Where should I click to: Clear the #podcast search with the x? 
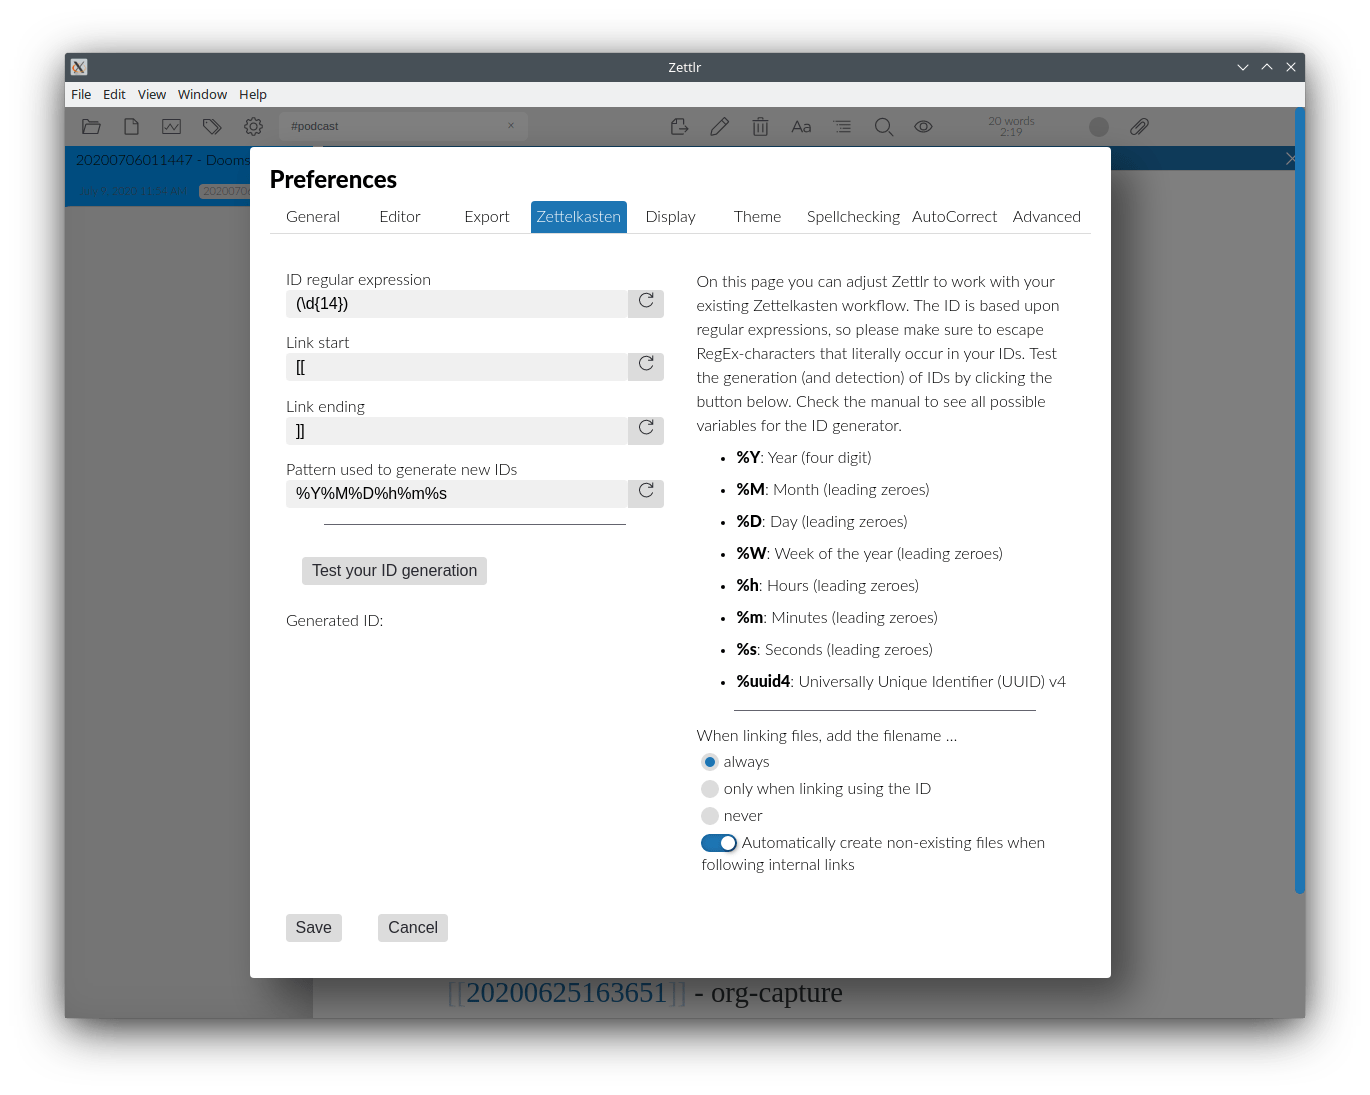pos(511,126)
